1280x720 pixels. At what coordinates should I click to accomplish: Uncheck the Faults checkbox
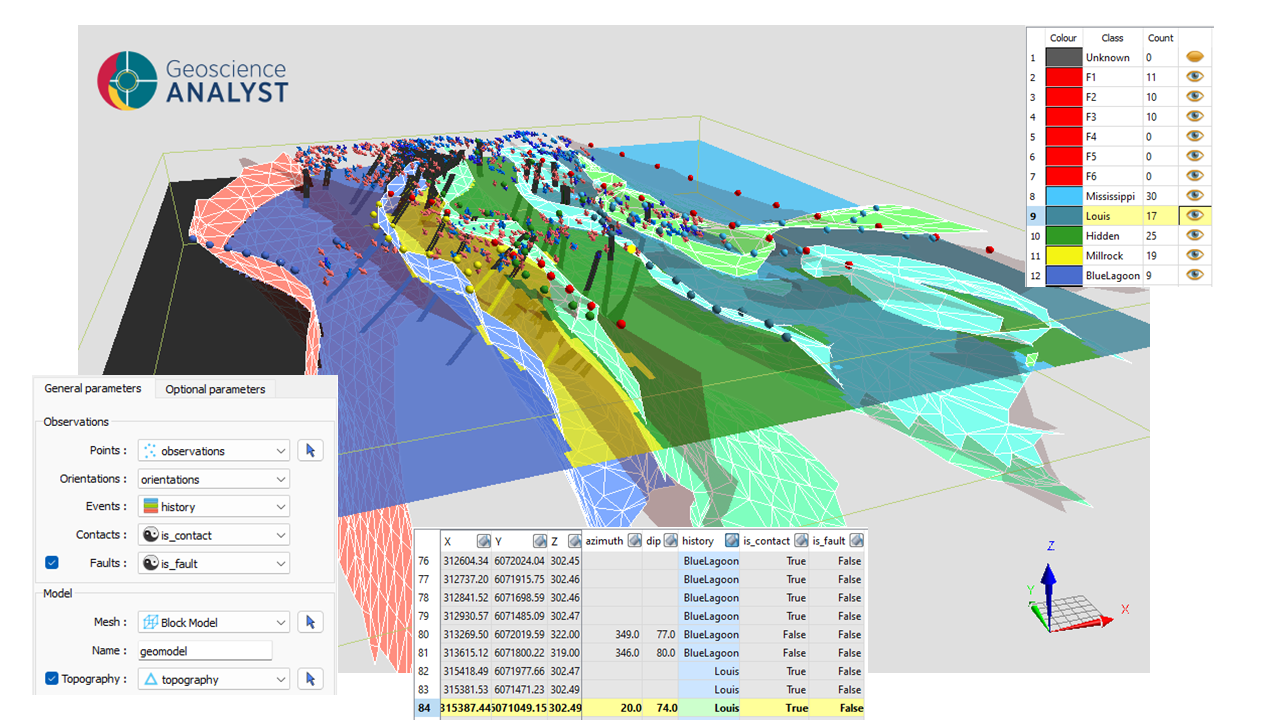pos(52,563)
